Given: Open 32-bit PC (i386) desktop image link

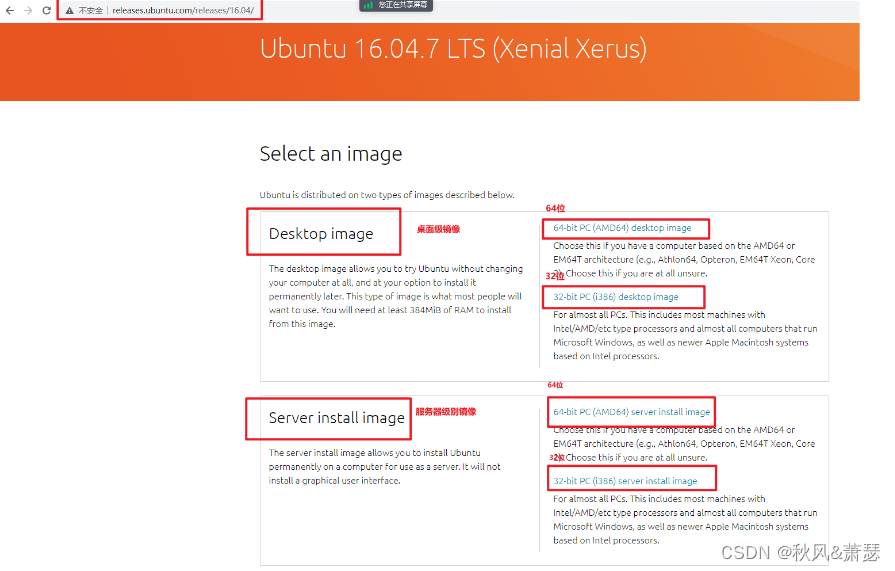Looking at the screenshot, I should pos(615,297).
